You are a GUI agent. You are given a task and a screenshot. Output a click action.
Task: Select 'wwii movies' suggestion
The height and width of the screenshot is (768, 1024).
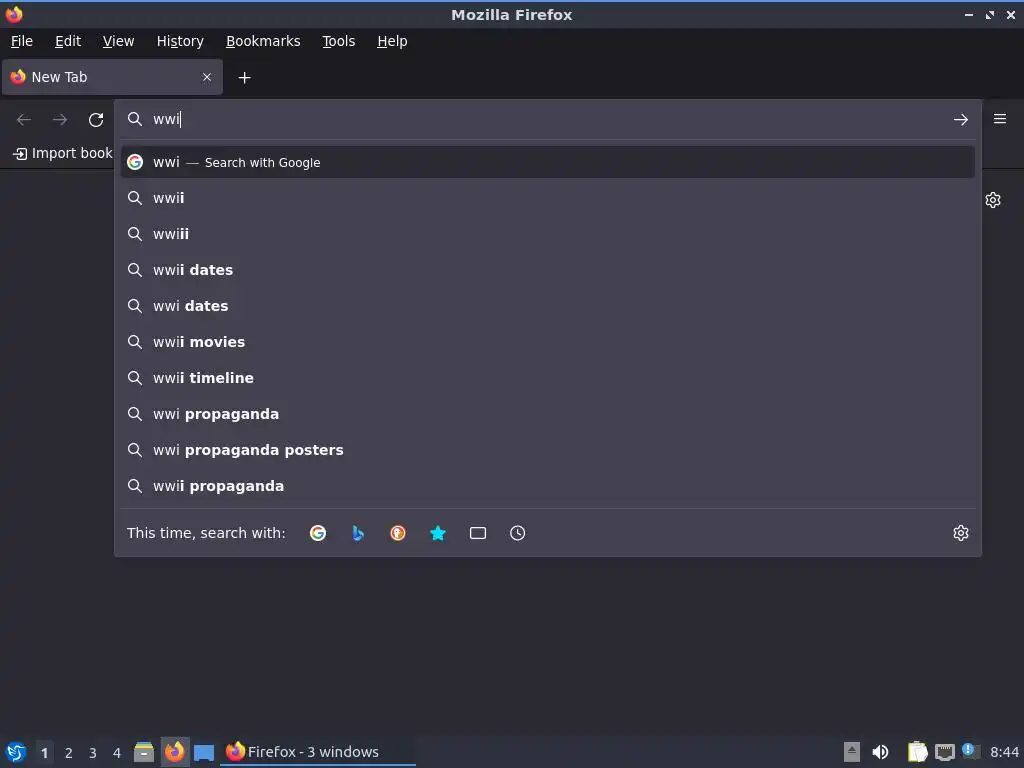pos(547,342)
